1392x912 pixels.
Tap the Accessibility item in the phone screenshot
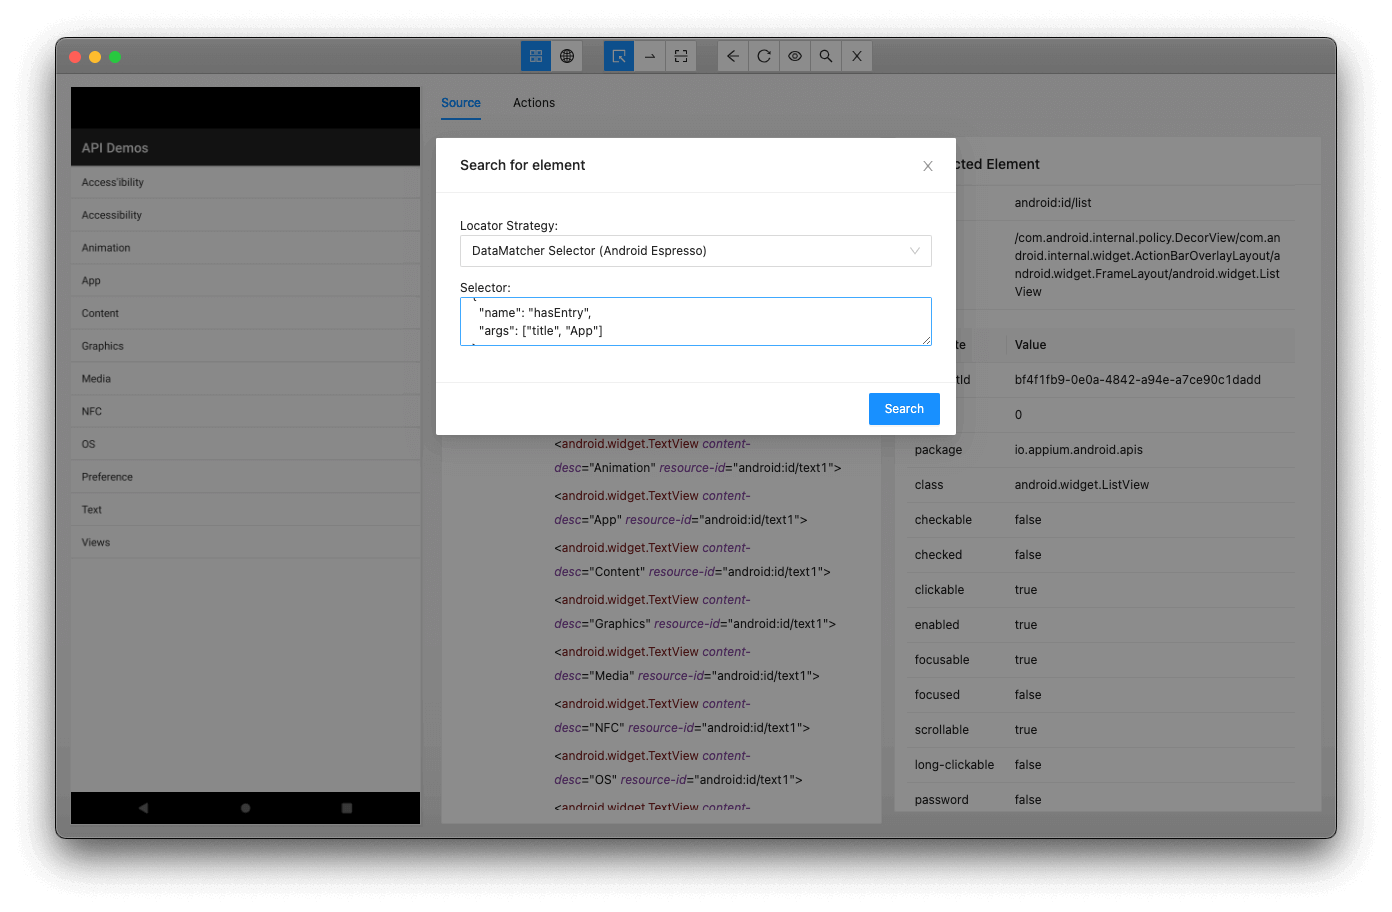click(x=113, y=214)
